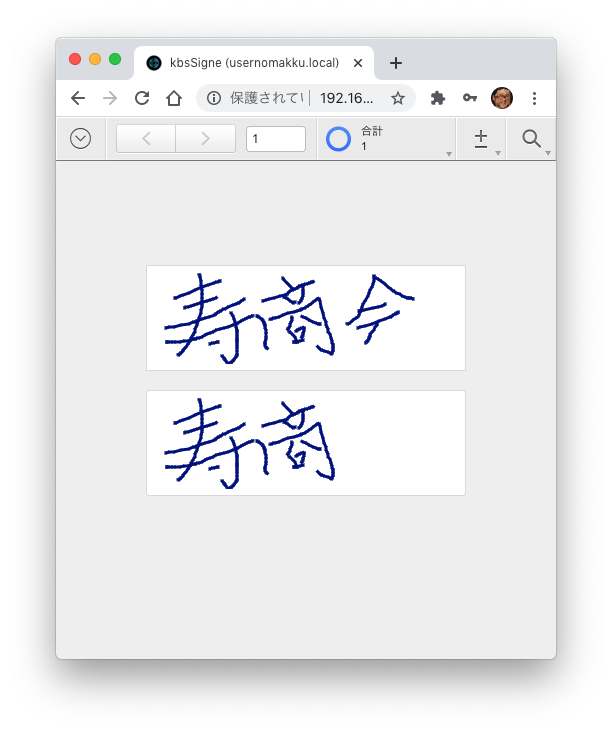Click the lower signature image with two characters
The image size is (612, 733).
[x=306, y=443]
